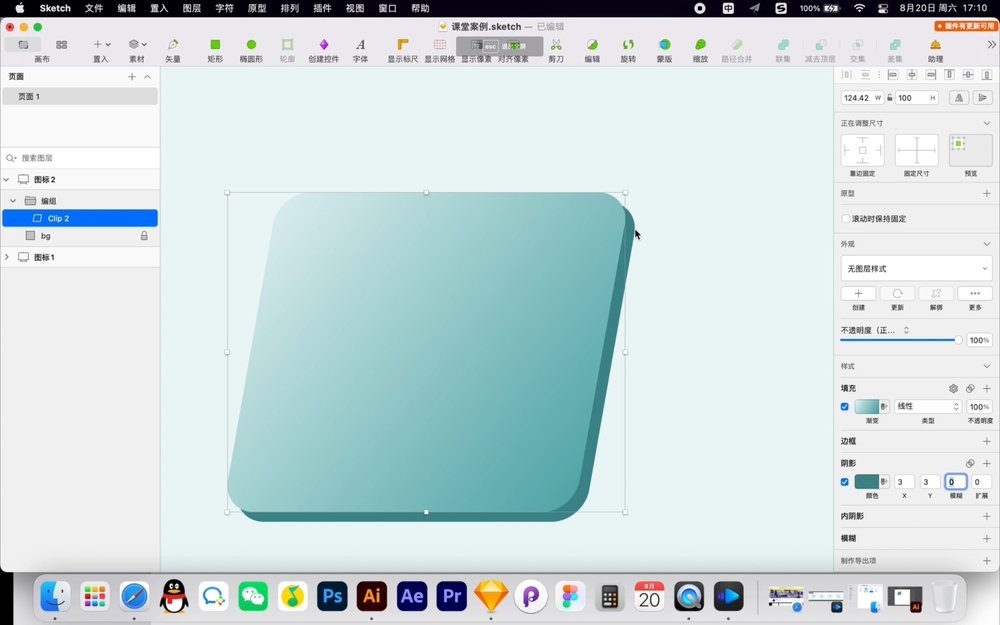The width and height of the screenshot is (1000, 625).
Task: Flip the layer vertically in the inspector
Action: click(x=983, y=98)
